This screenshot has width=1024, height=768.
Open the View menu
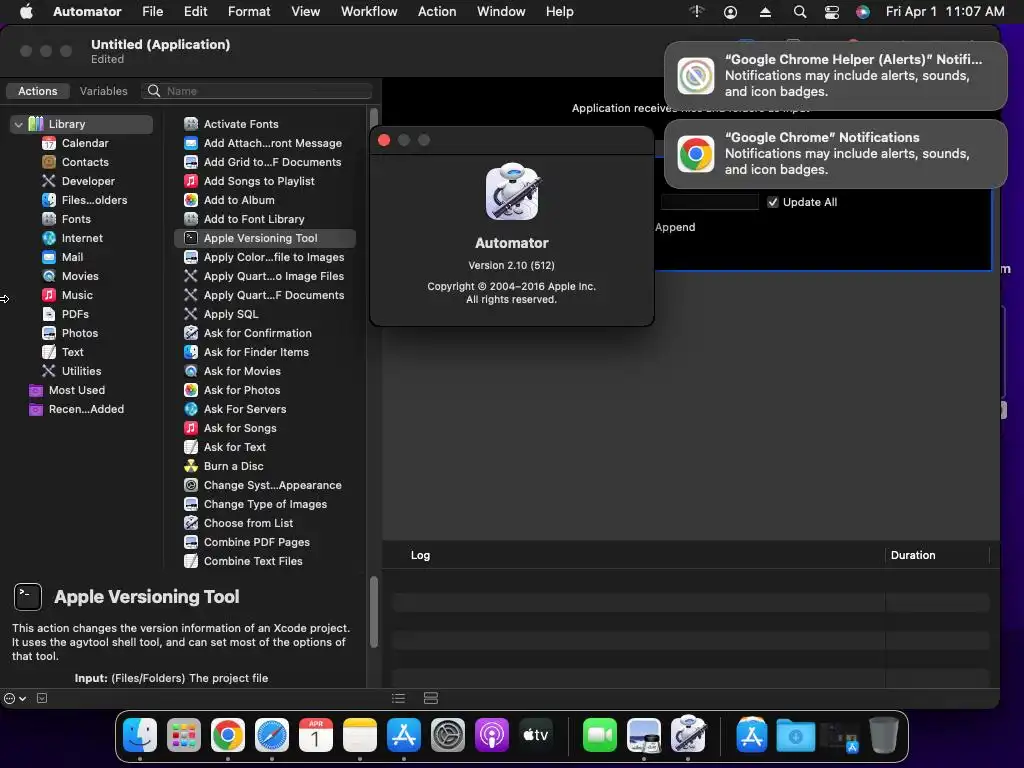[306, 11]
